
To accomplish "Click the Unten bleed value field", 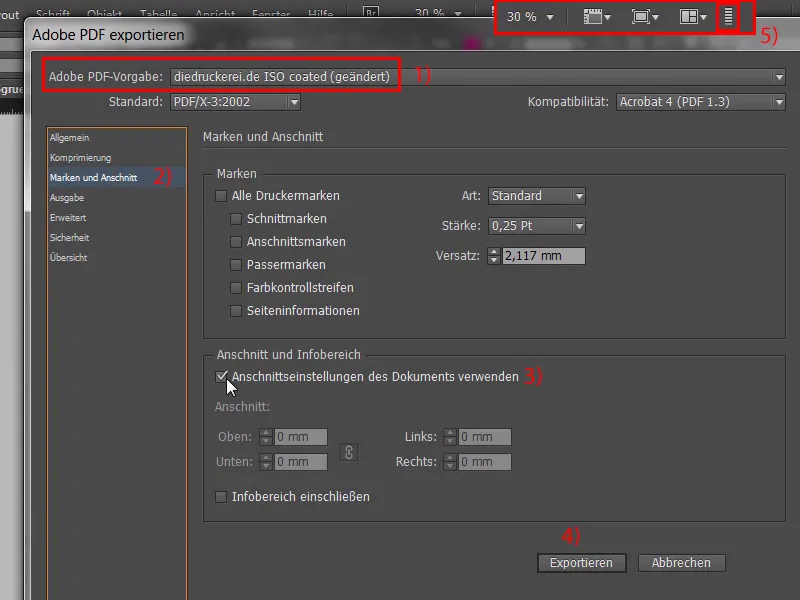I will coord(301,462).
